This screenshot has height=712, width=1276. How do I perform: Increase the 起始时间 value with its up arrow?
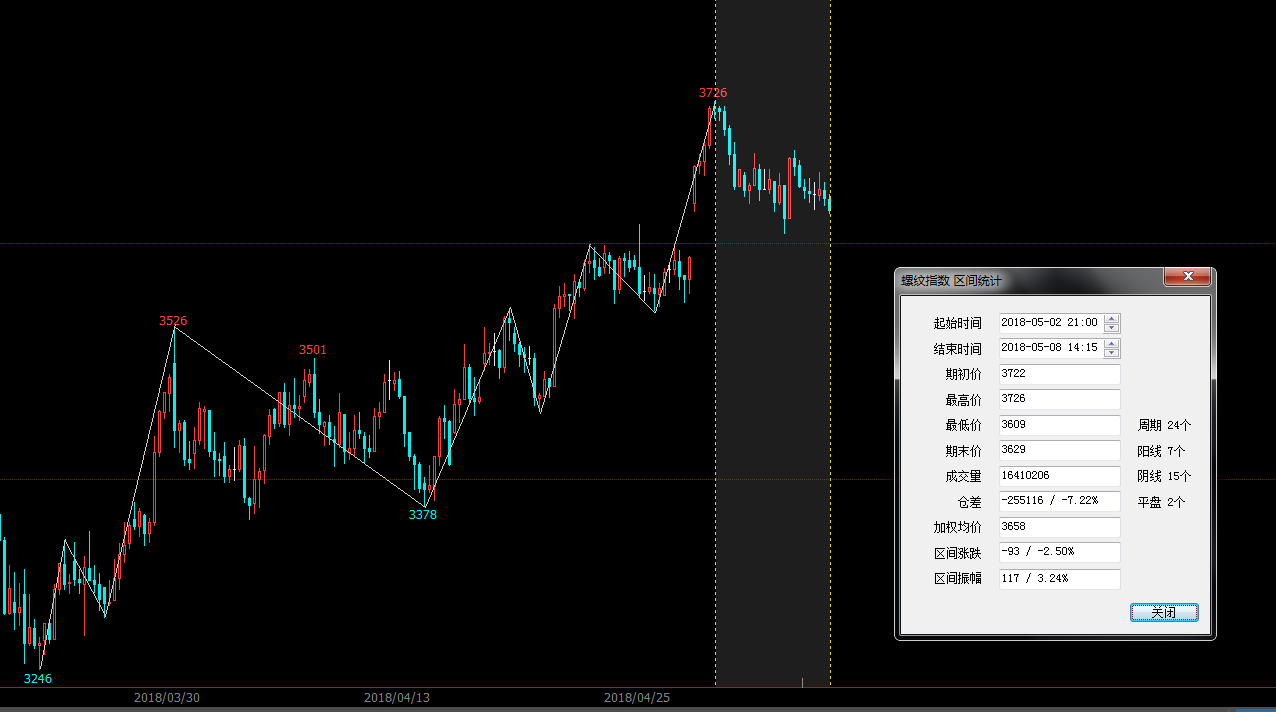click(x=1112, y=318)
